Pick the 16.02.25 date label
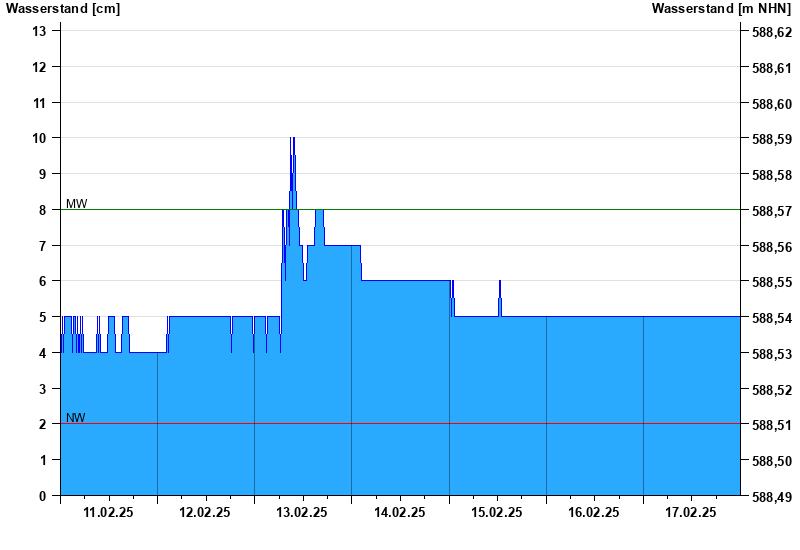Image resolution: width=800 pixels, height=550 pixels. coord(593,512)
